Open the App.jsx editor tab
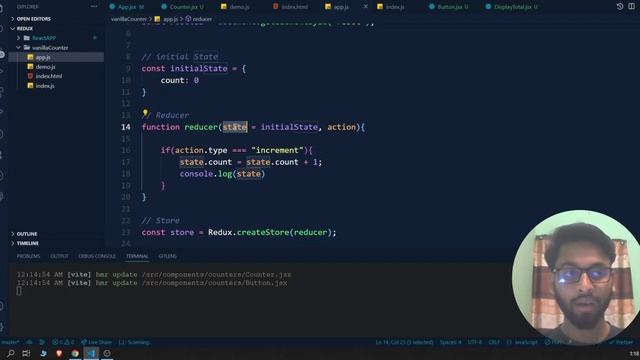 pos(127,7)
